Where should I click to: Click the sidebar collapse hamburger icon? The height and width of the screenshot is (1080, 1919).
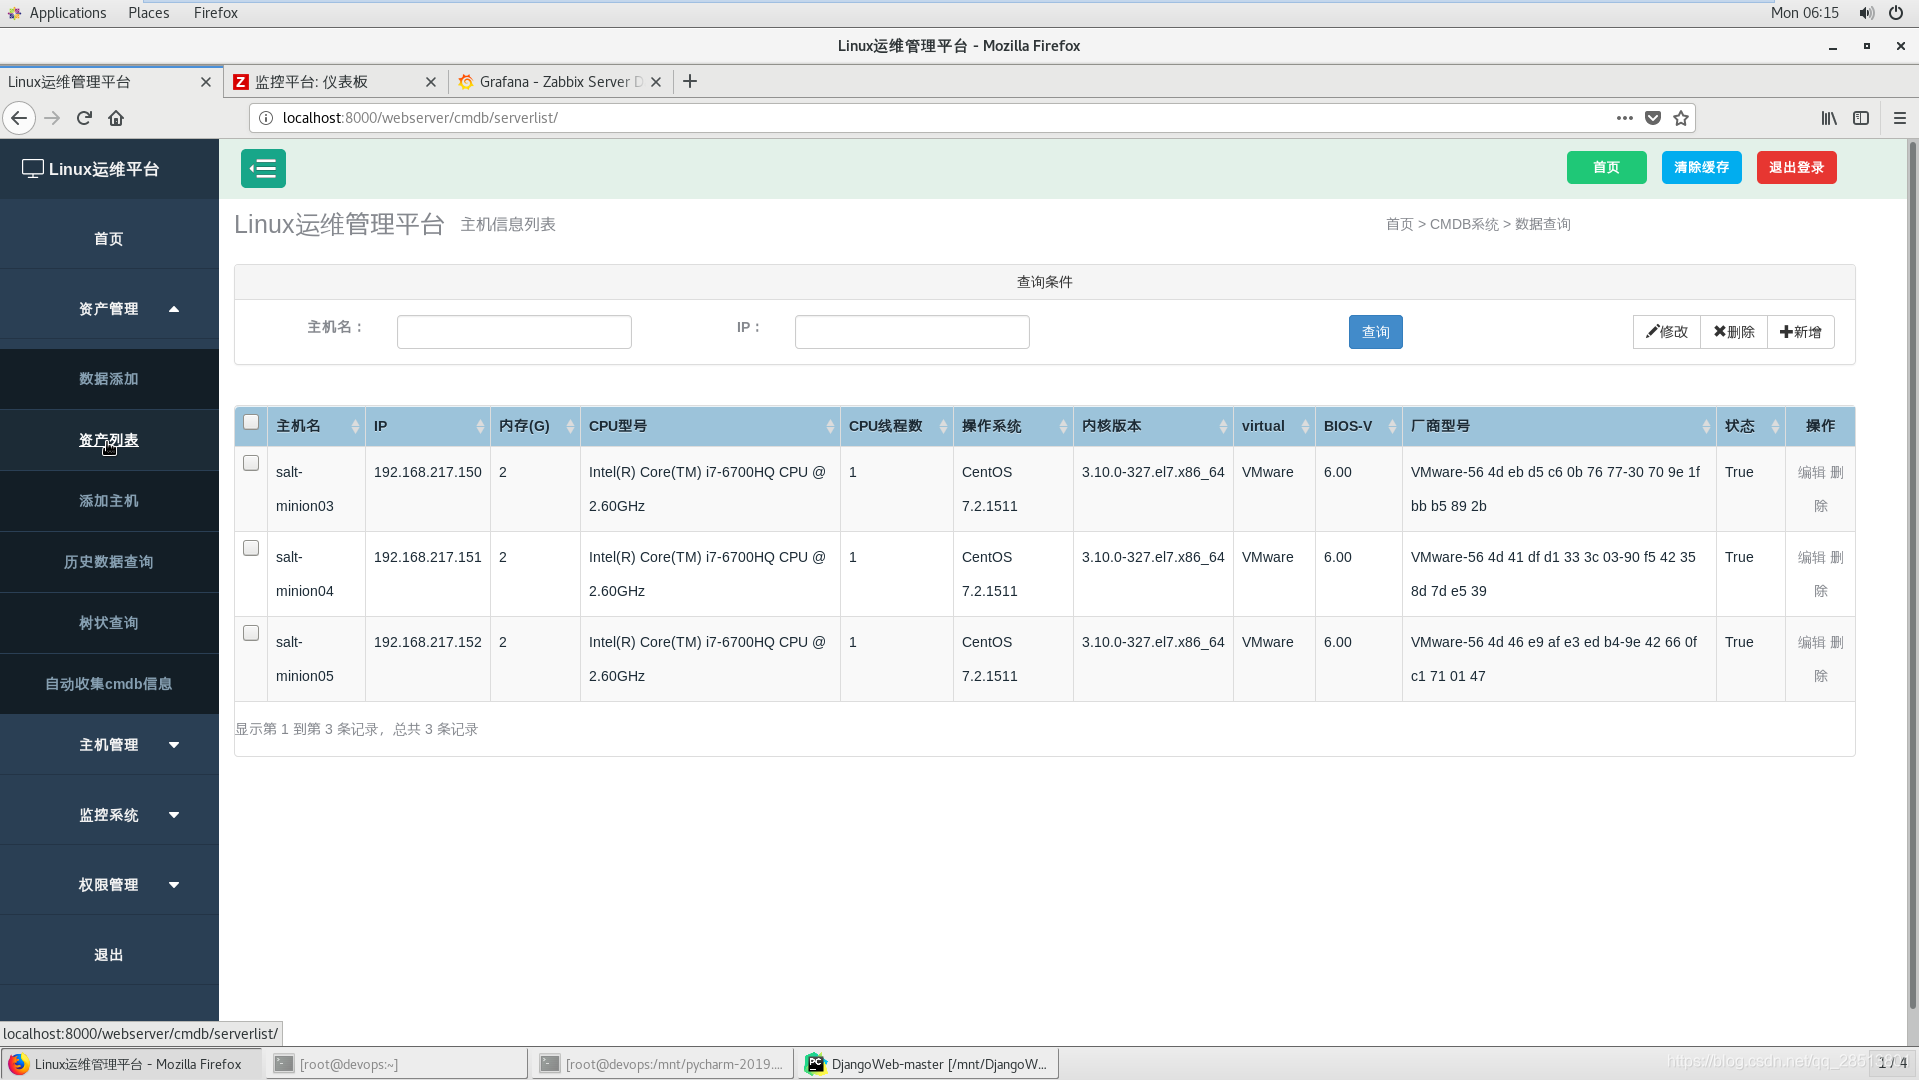tap(263, 169)
